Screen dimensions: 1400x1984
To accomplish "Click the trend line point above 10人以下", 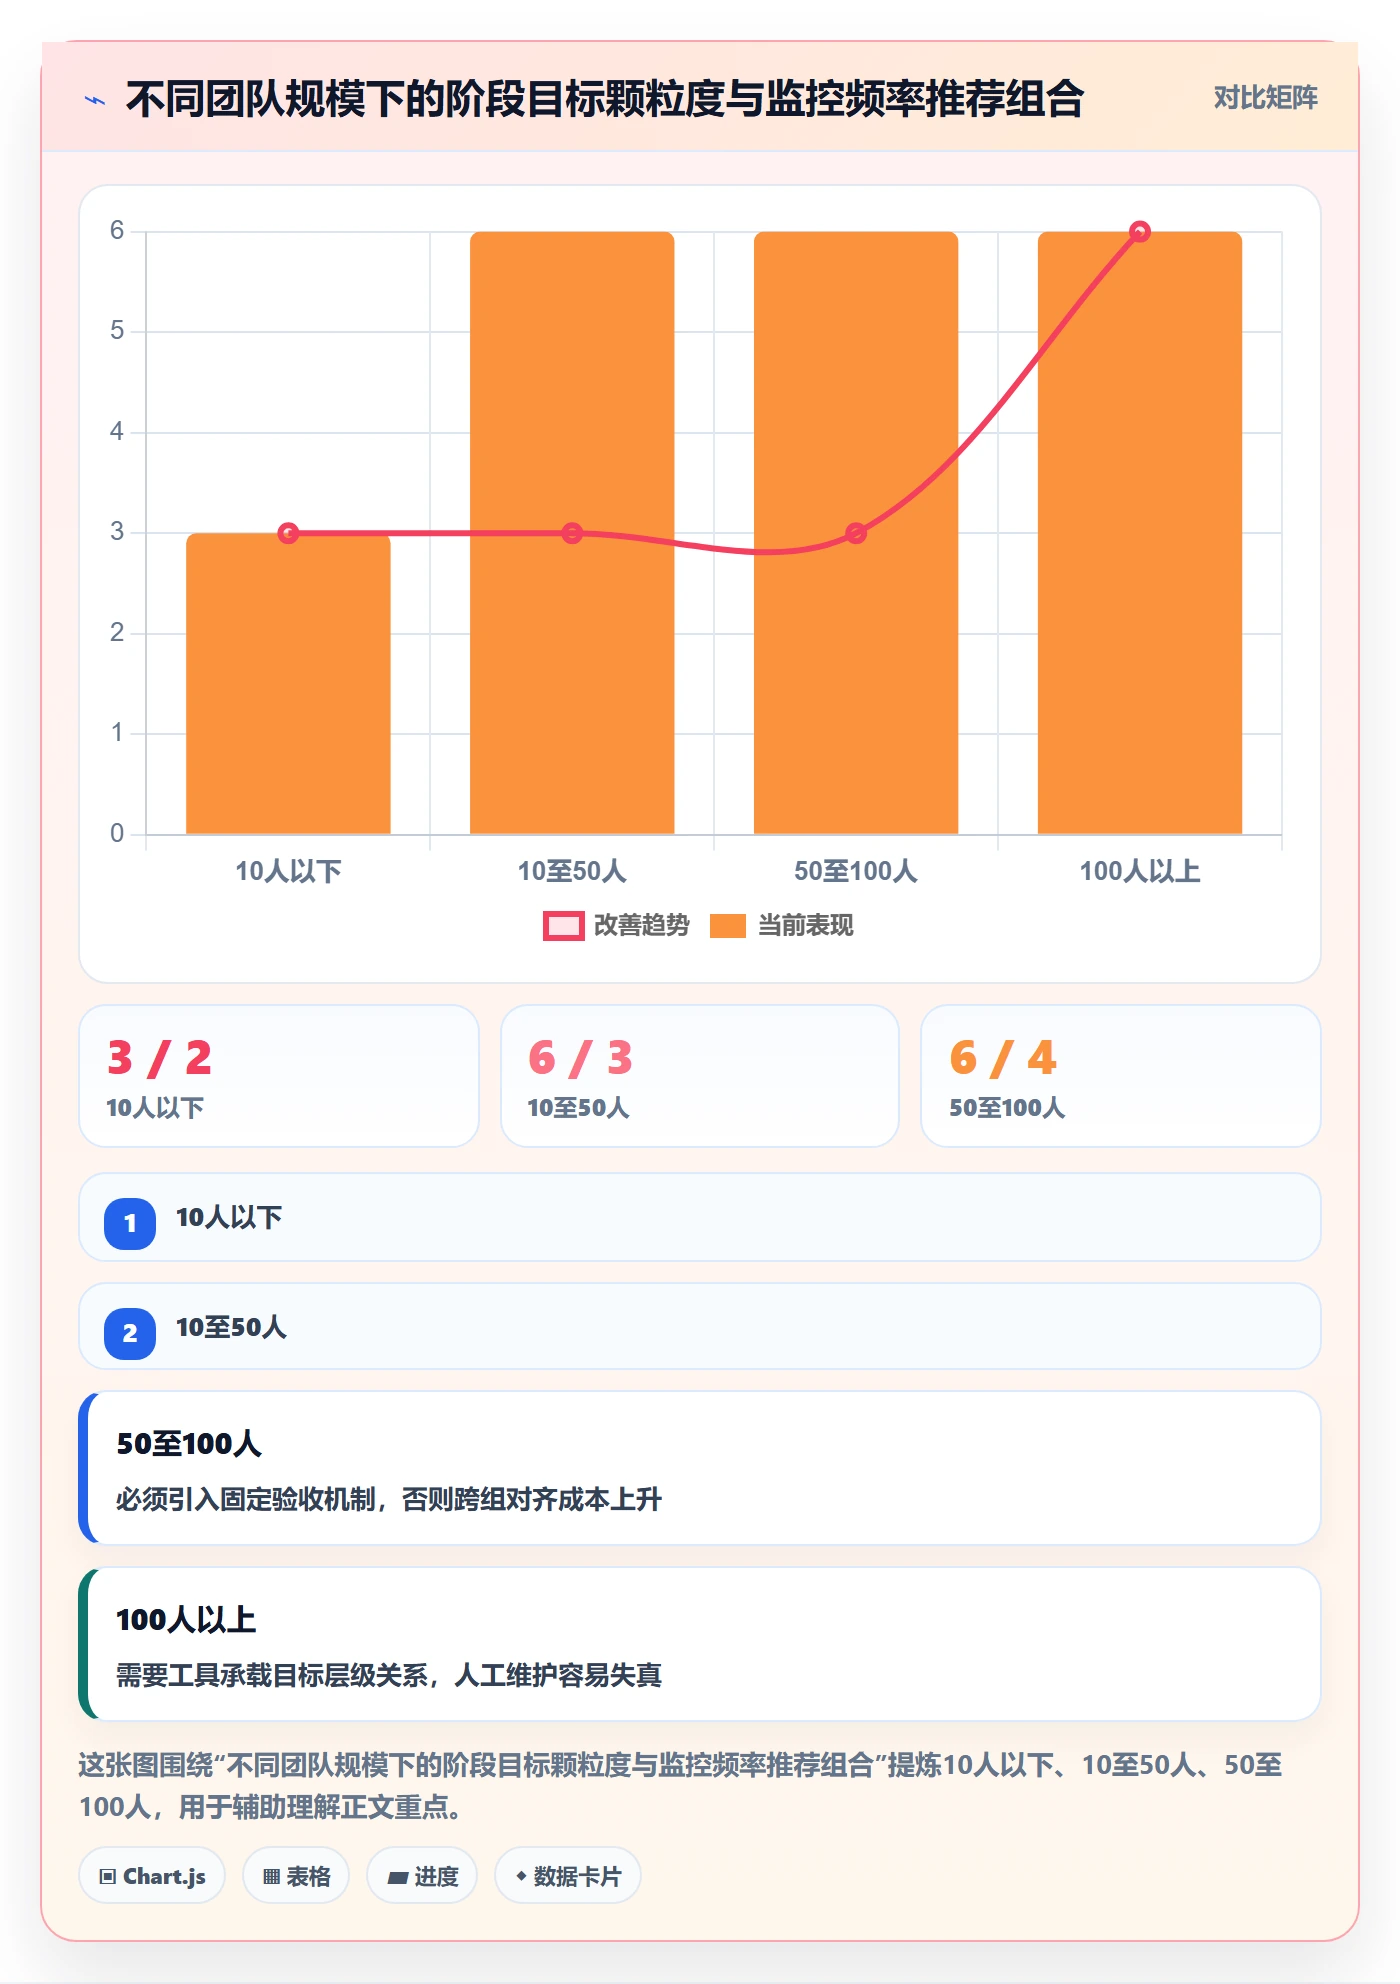I will click(x=288, y=533).
